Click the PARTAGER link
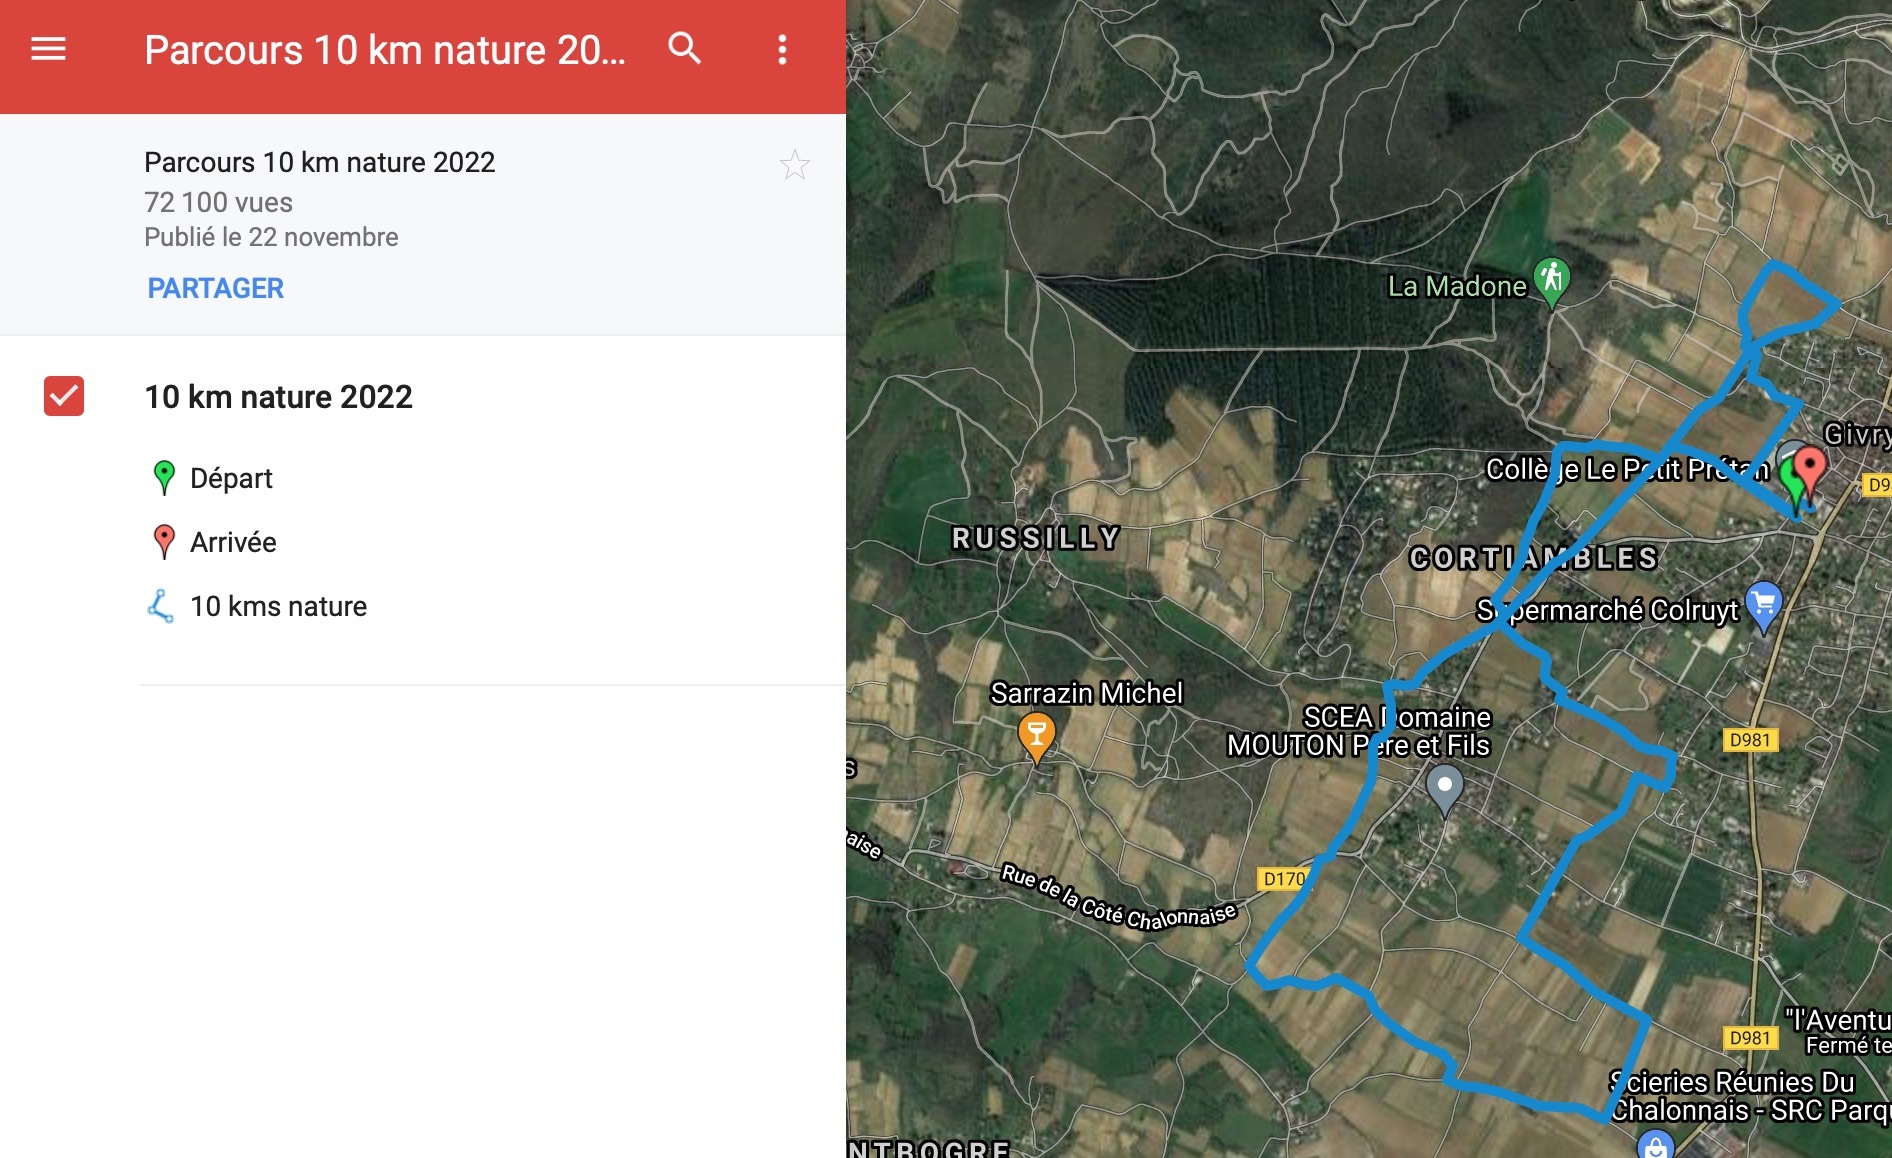The image size is (1892, 1158). [x=215, y=288]
